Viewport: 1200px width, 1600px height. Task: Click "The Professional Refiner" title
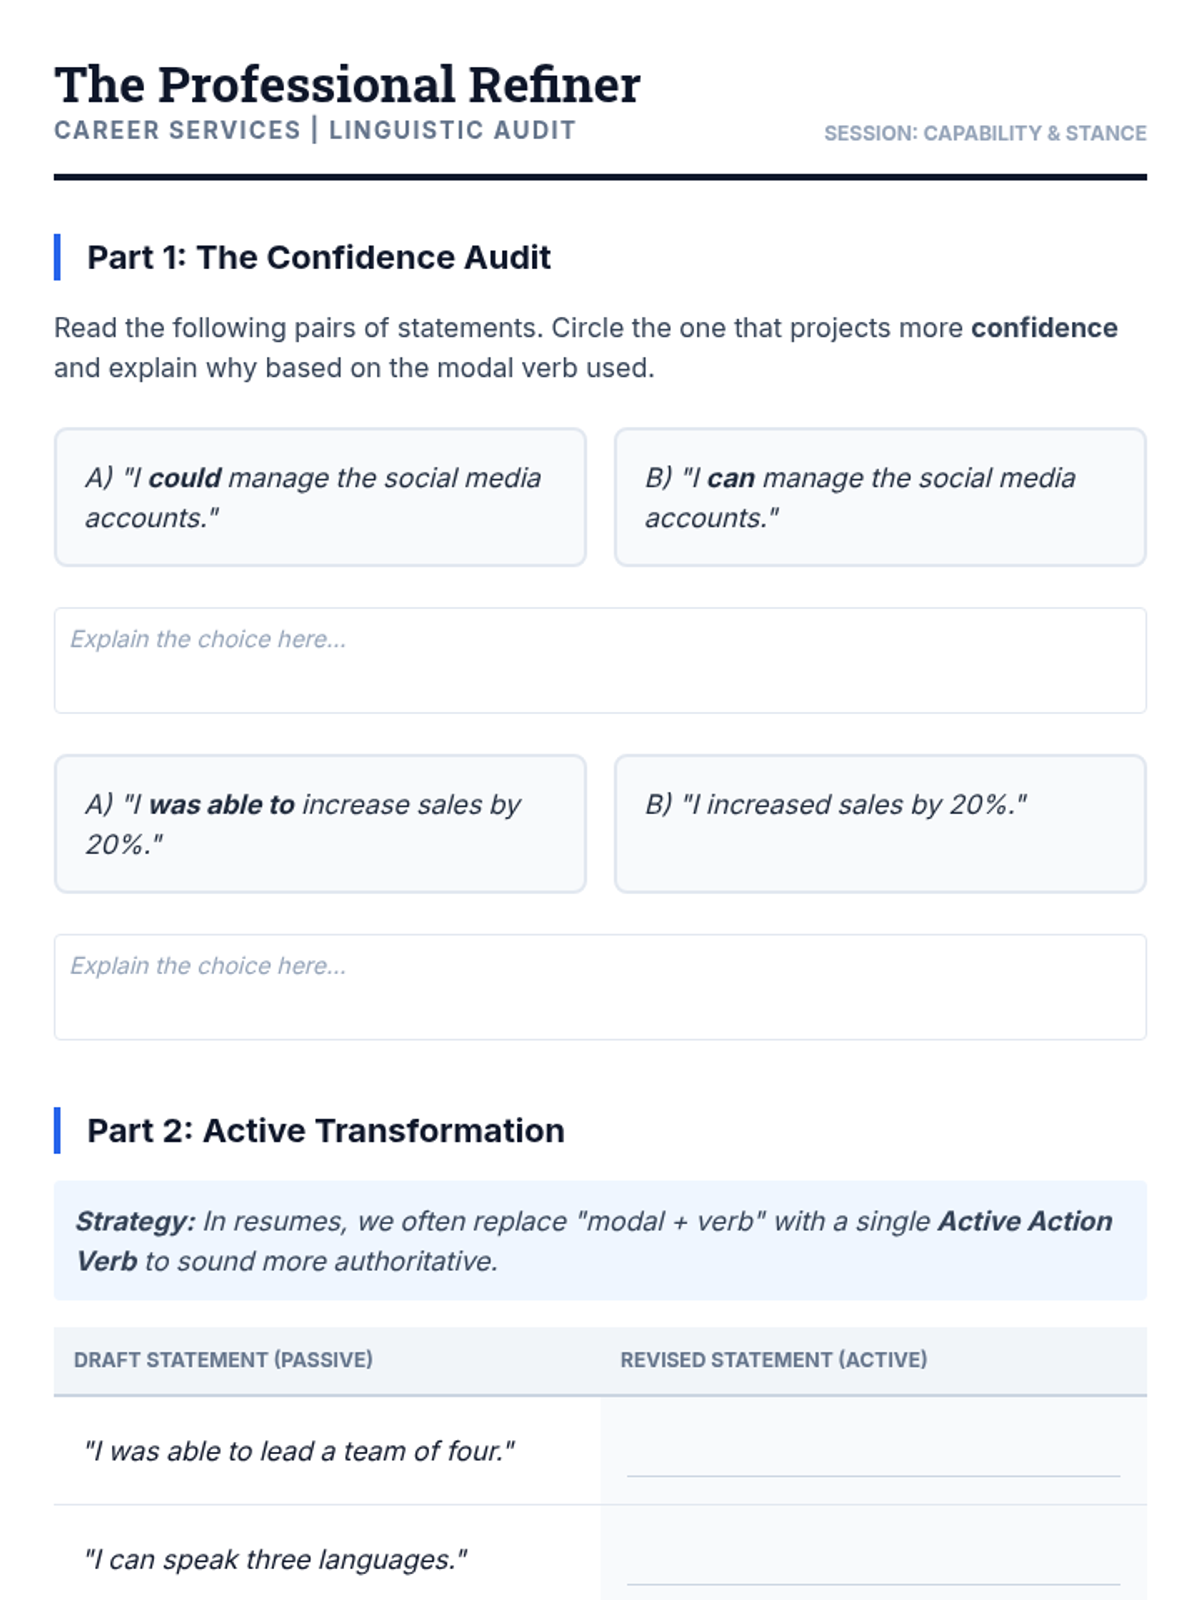click(347, 85)
